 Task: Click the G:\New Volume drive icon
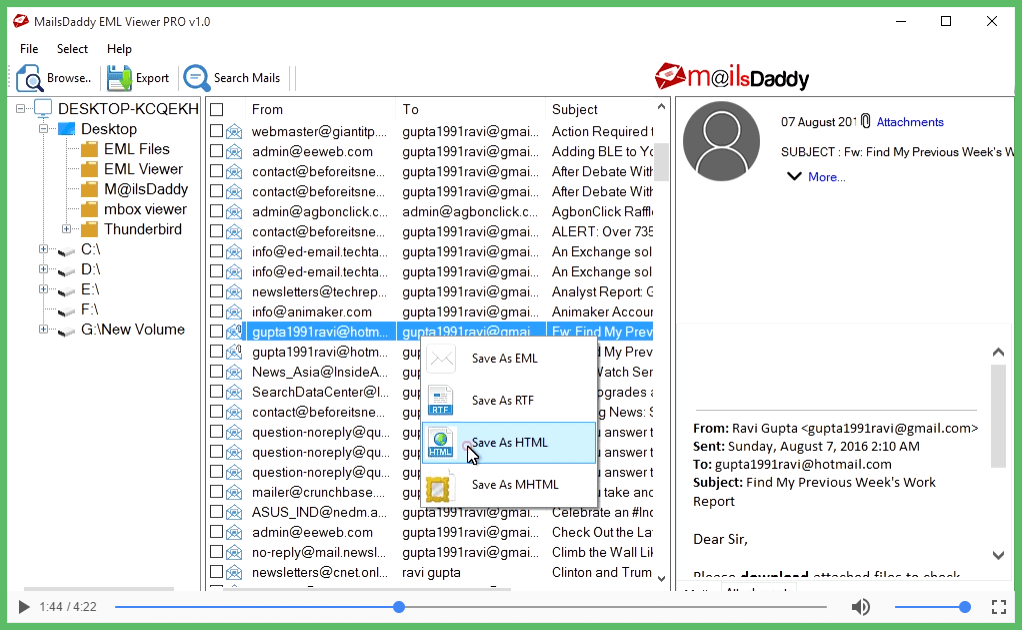coord(66,332)
